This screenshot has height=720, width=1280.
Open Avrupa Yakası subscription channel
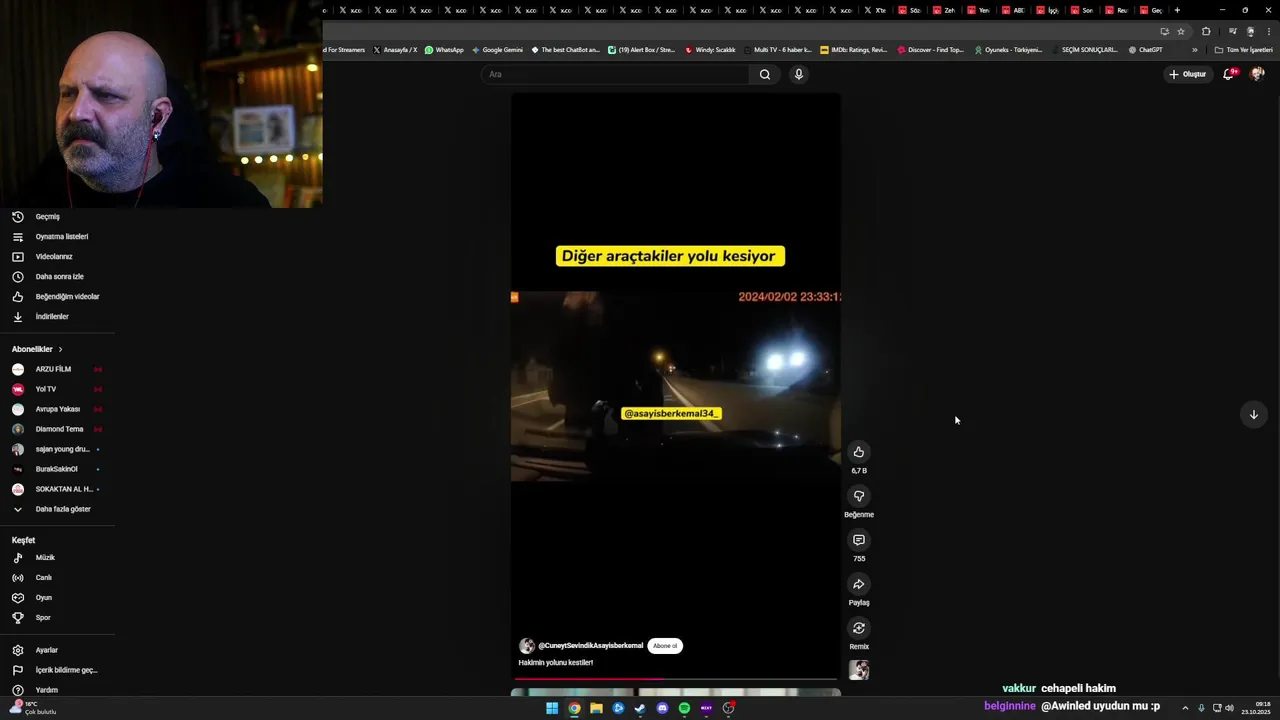[57, 409]
